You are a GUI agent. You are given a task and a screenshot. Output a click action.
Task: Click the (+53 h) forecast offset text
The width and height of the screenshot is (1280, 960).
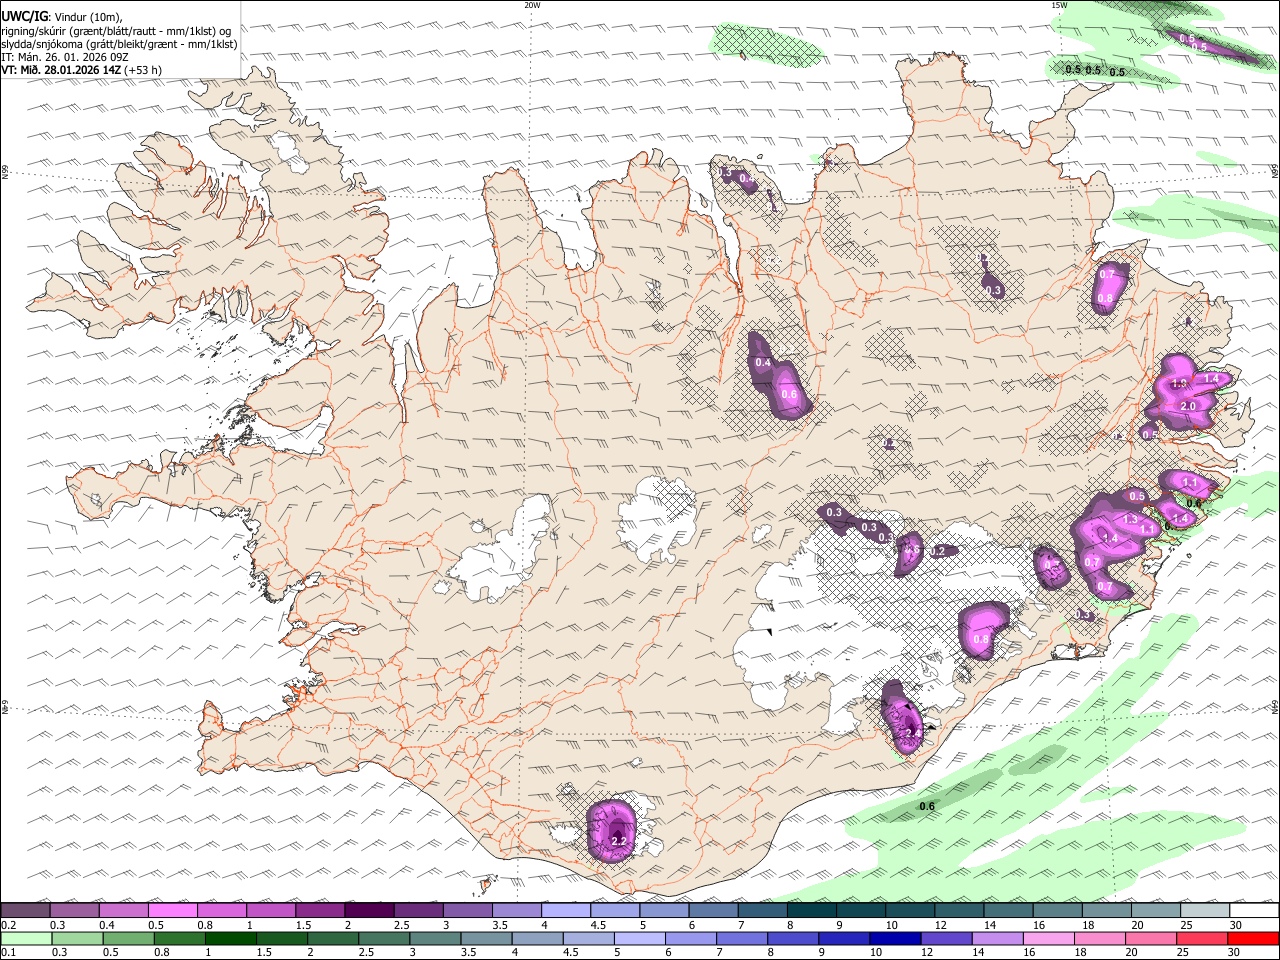143,70
